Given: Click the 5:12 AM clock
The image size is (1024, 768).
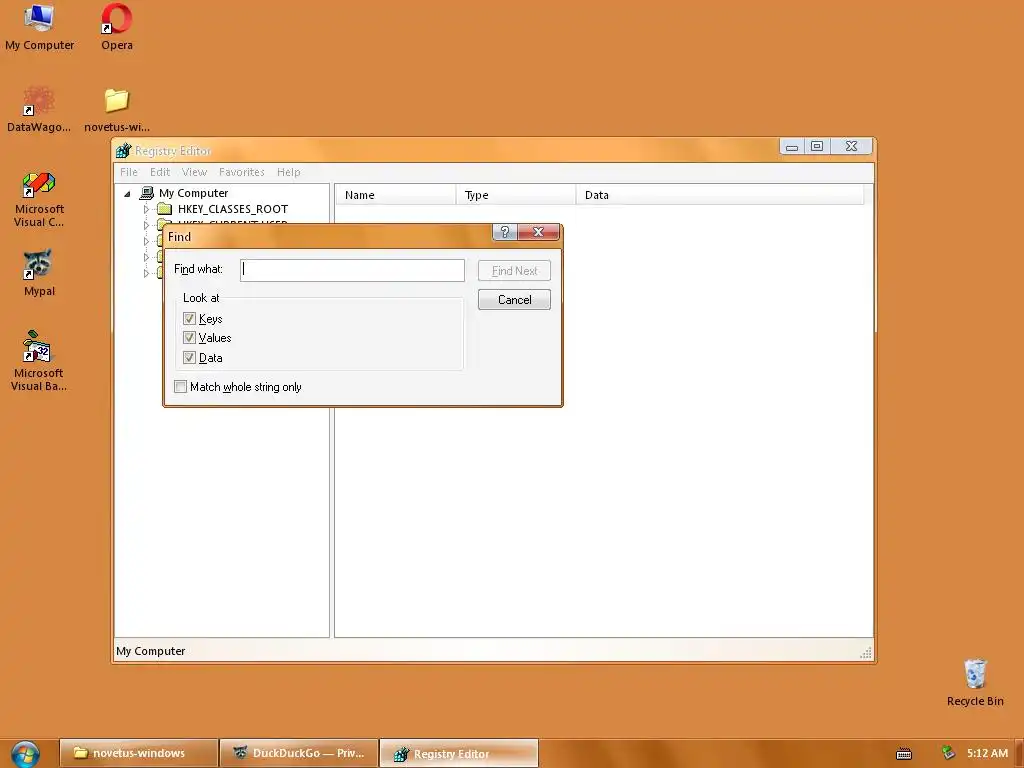Looking at the screenshot, I should 987,753.
